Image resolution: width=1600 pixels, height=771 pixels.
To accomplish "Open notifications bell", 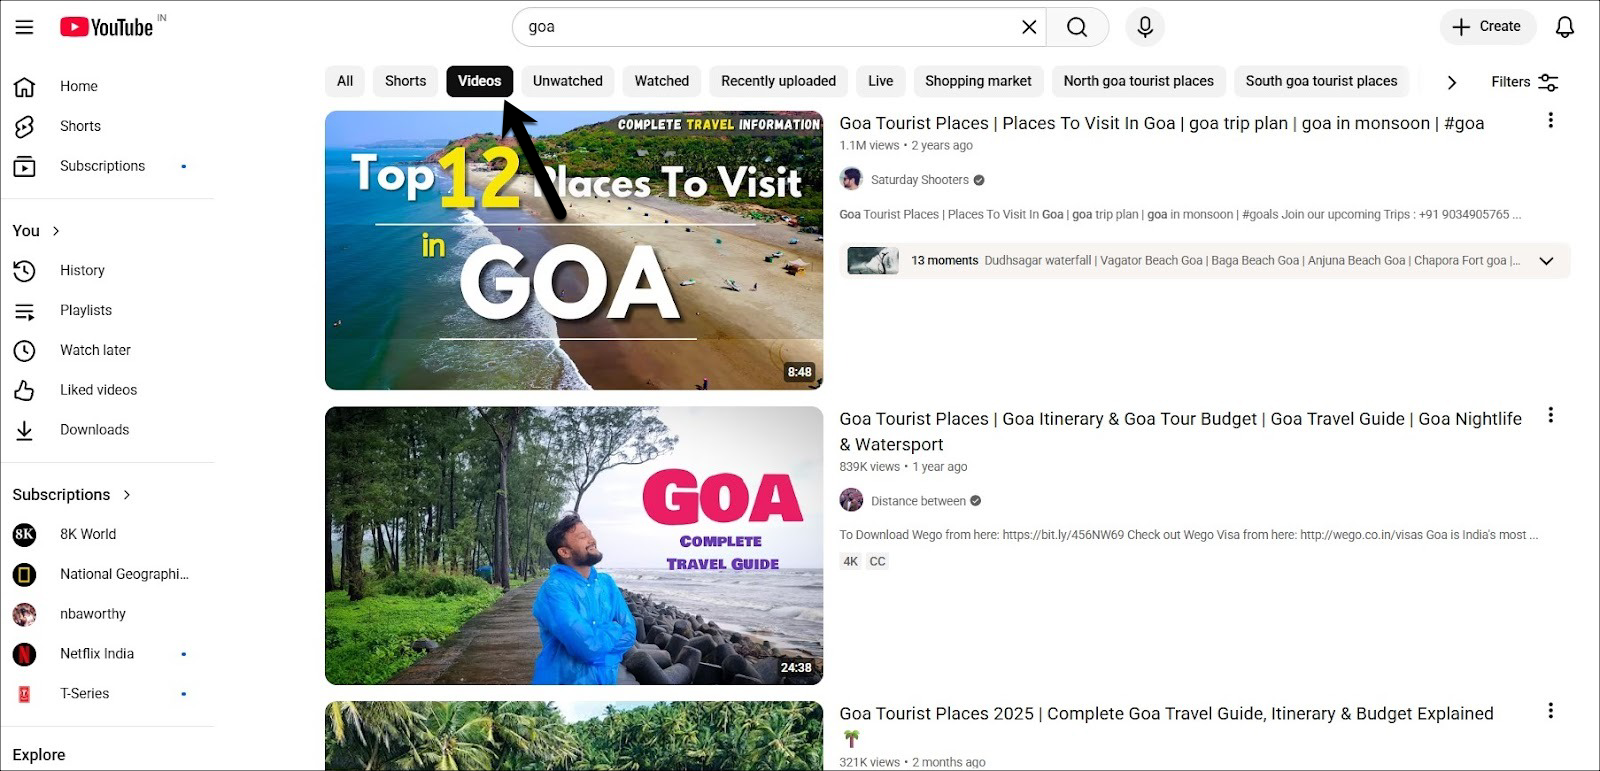I will tap(1565, 27).
